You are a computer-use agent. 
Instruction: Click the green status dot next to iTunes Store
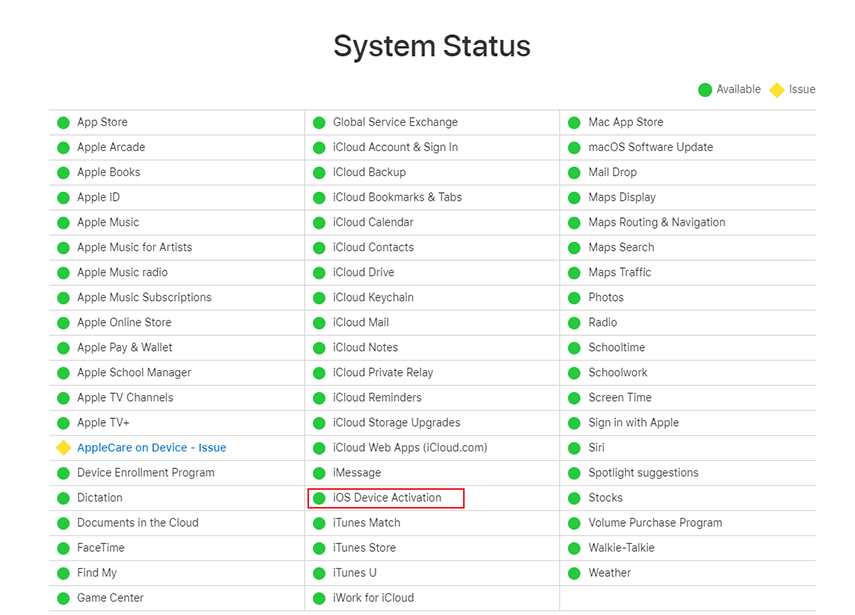click(319, 548)
